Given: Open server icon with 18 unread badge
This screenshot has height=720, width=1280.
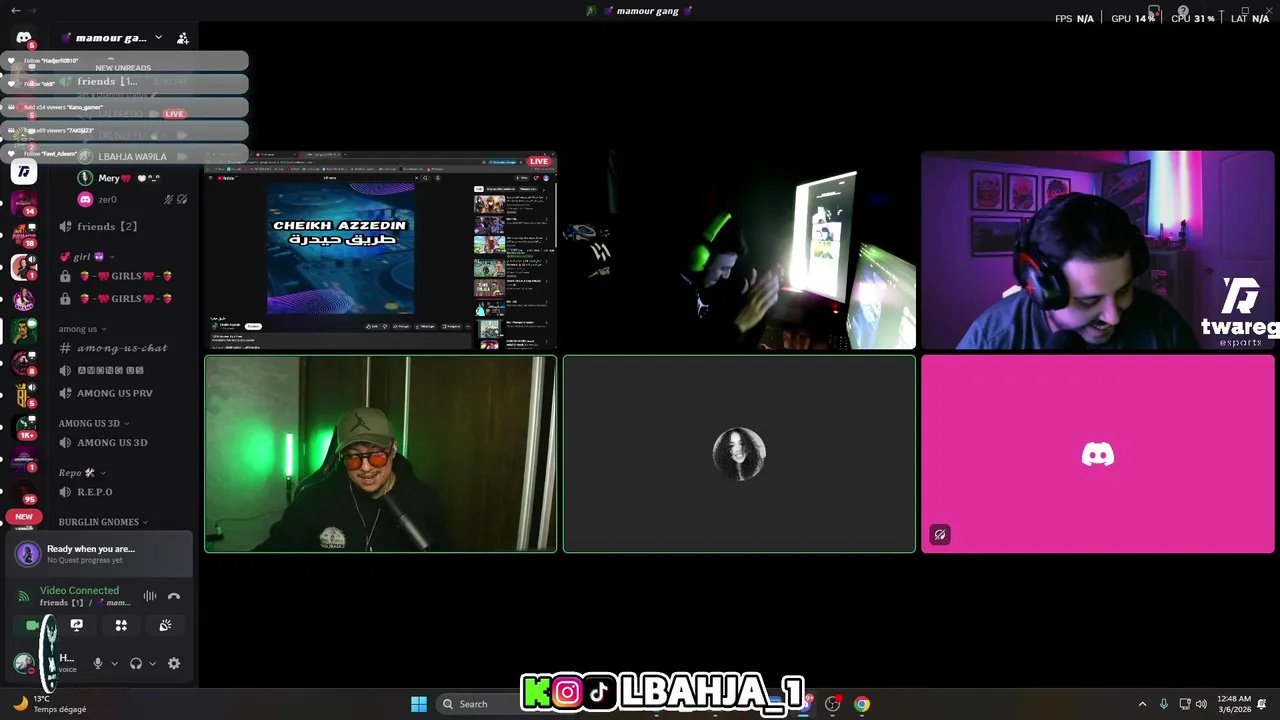Looking at the screenshot, I should tap(24, 235).
